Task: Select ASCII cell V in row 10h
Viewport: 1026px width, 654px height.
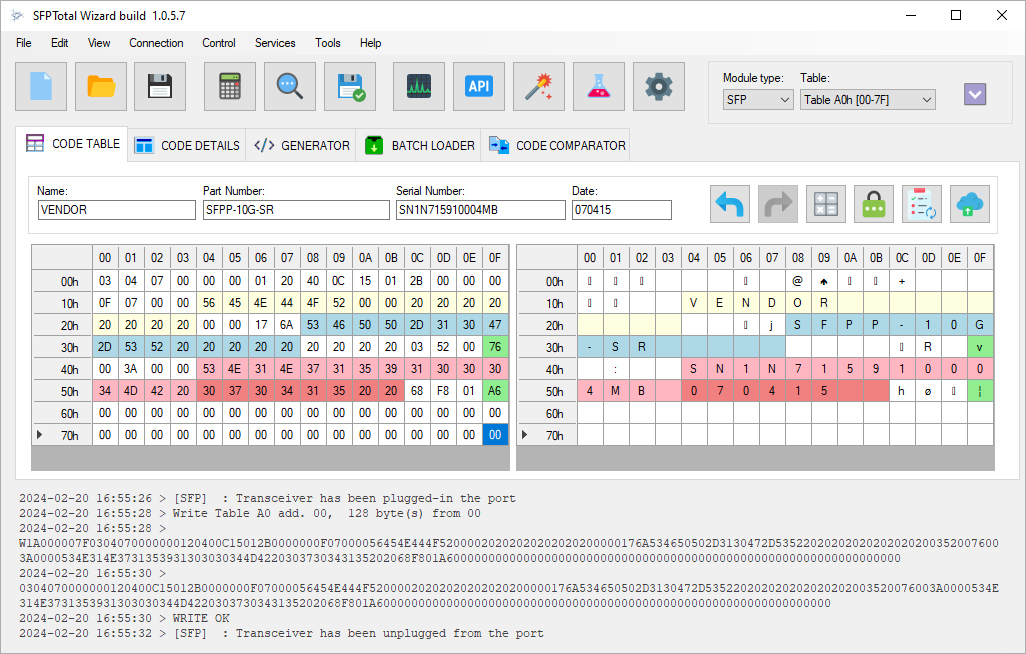Action: pos(694,303)
